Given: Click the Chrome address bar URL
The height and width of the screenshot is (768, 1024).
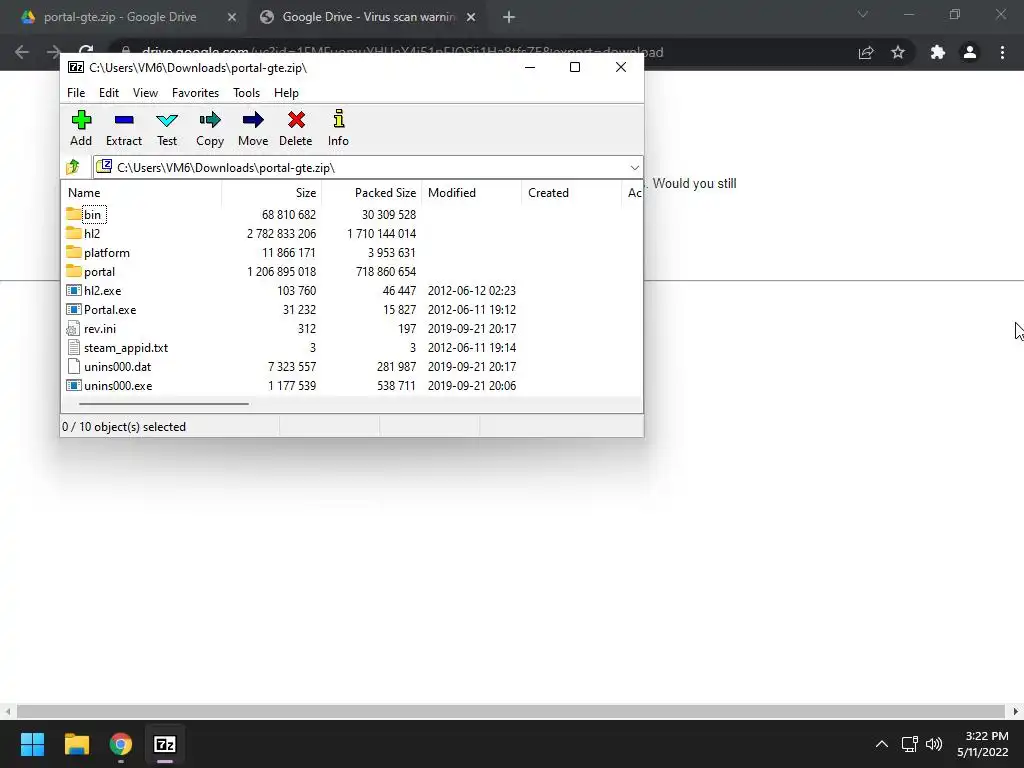Looking at the screenshot, I should click(x=402, y=52).
